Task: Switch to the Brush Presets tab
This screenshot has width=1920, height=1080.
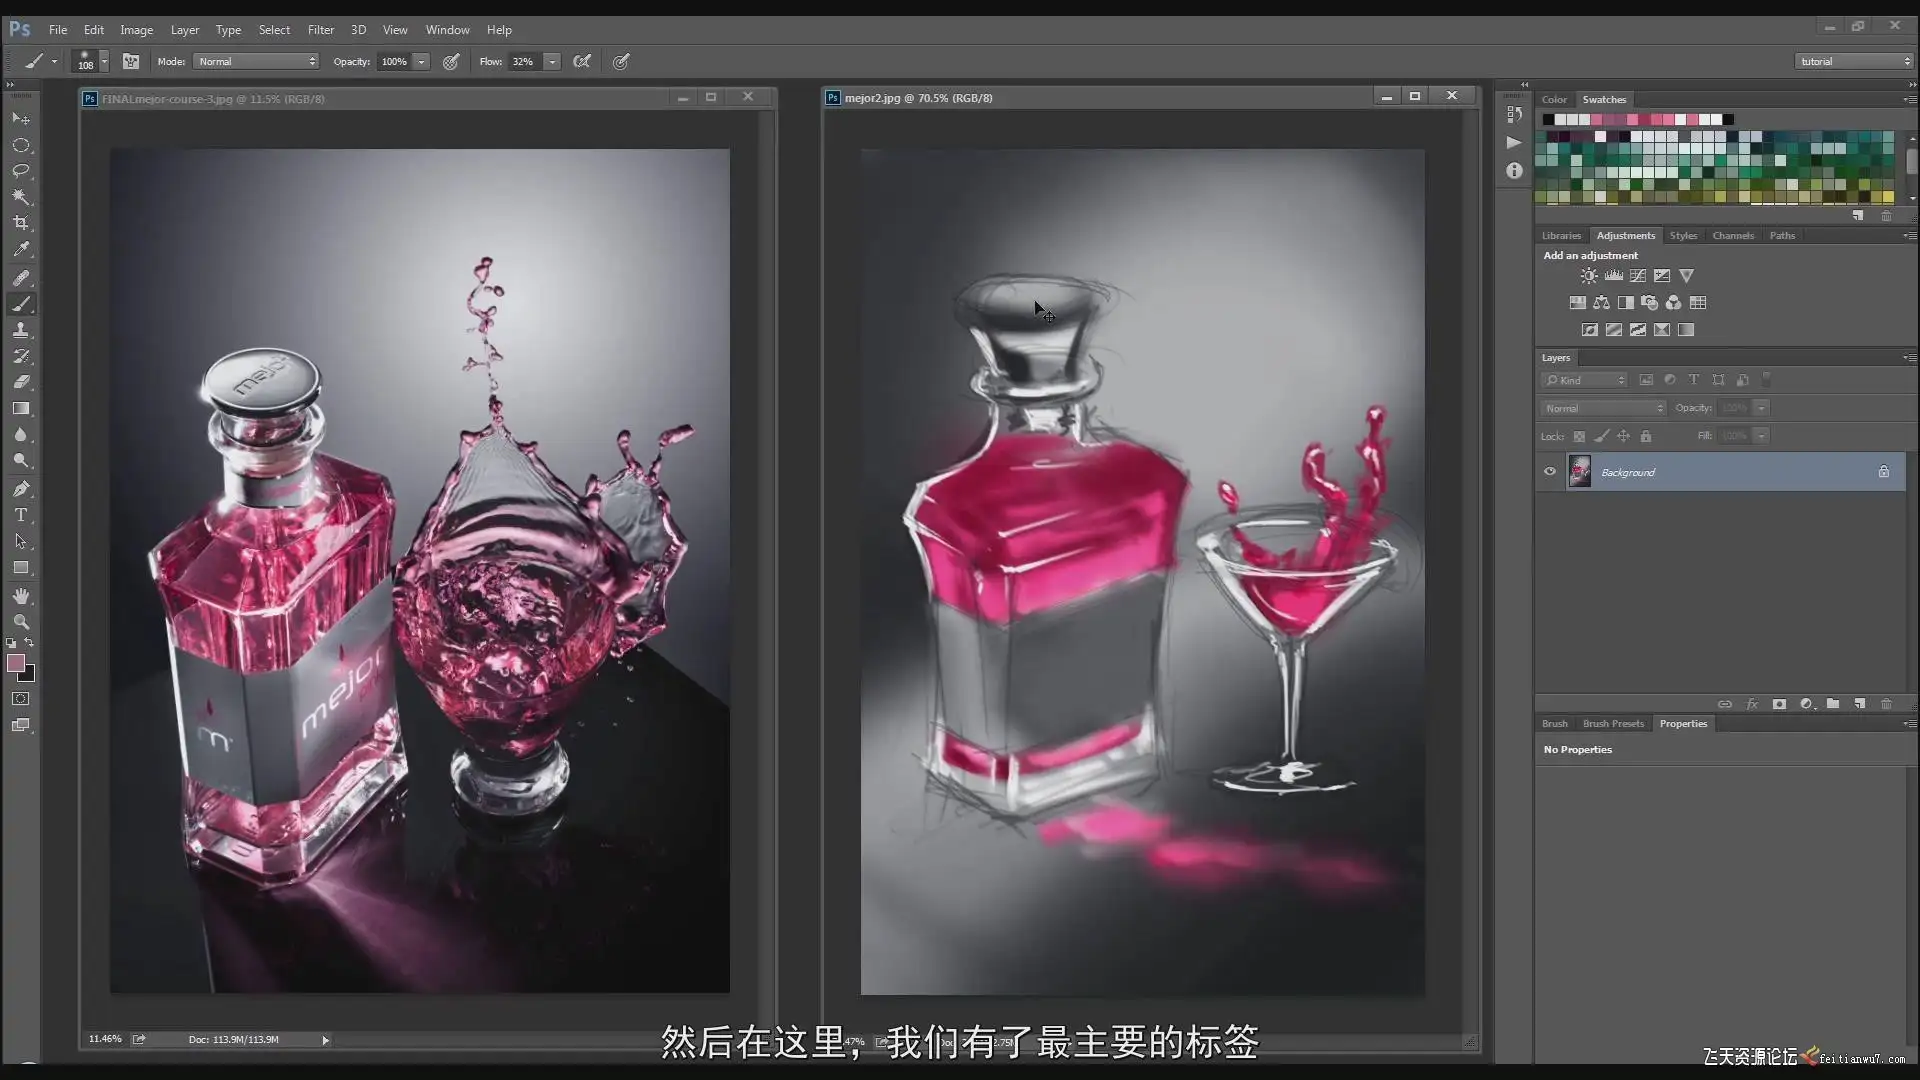Action: tap(1613, 724)
